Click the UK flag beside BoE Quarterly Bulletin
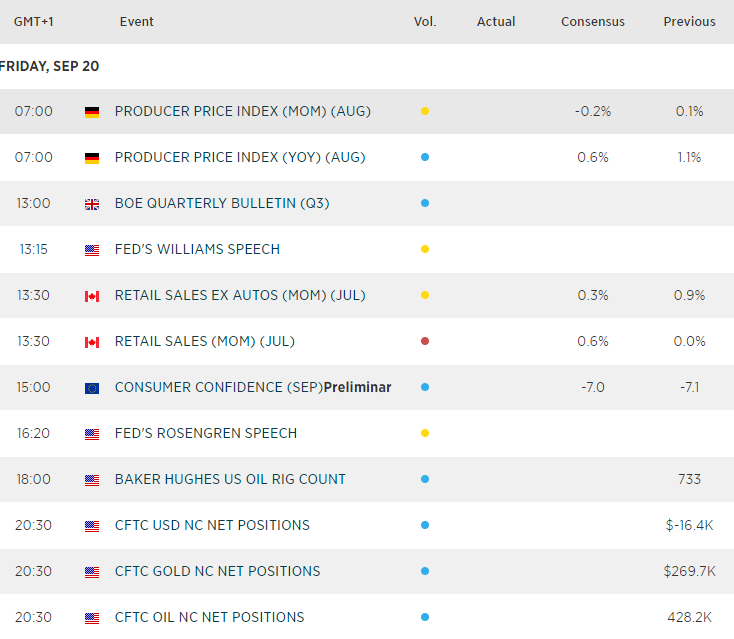 click(x=92, y=204)
